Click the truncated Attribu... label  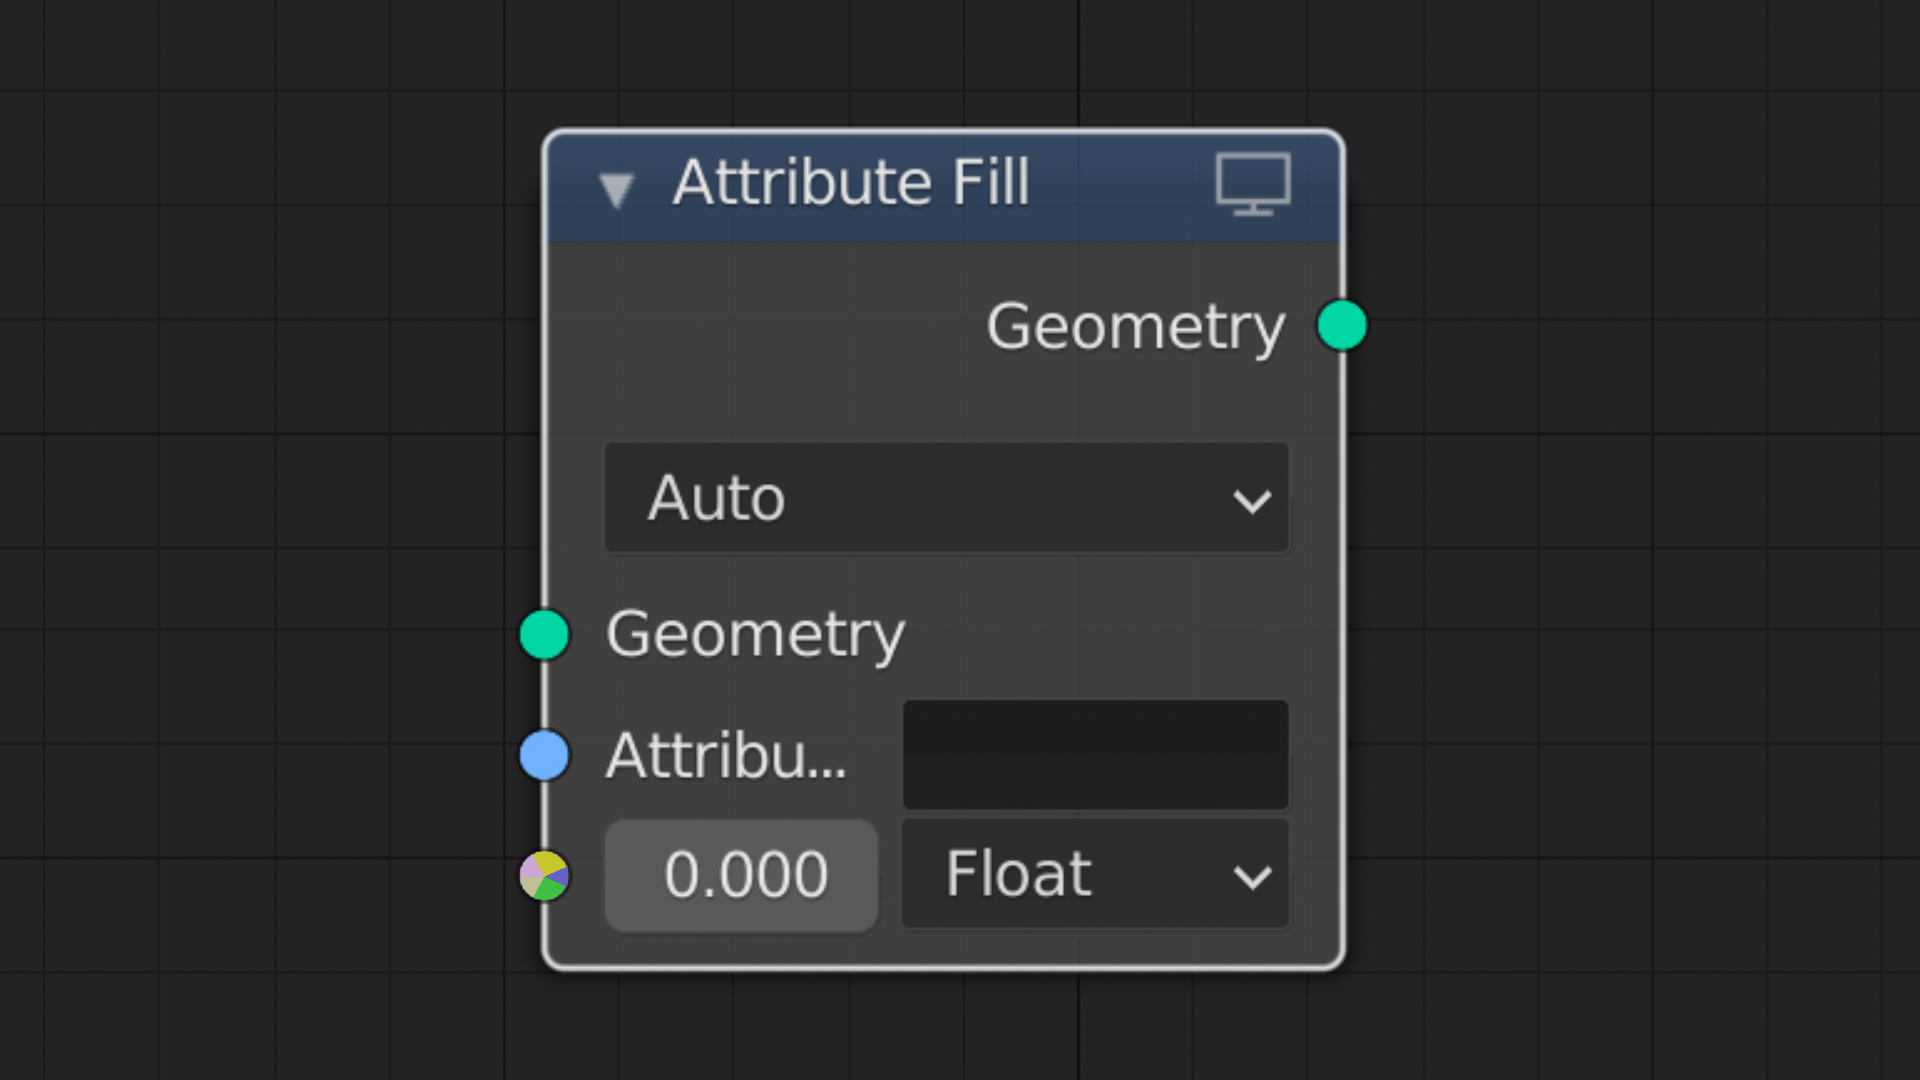(726, 755)
